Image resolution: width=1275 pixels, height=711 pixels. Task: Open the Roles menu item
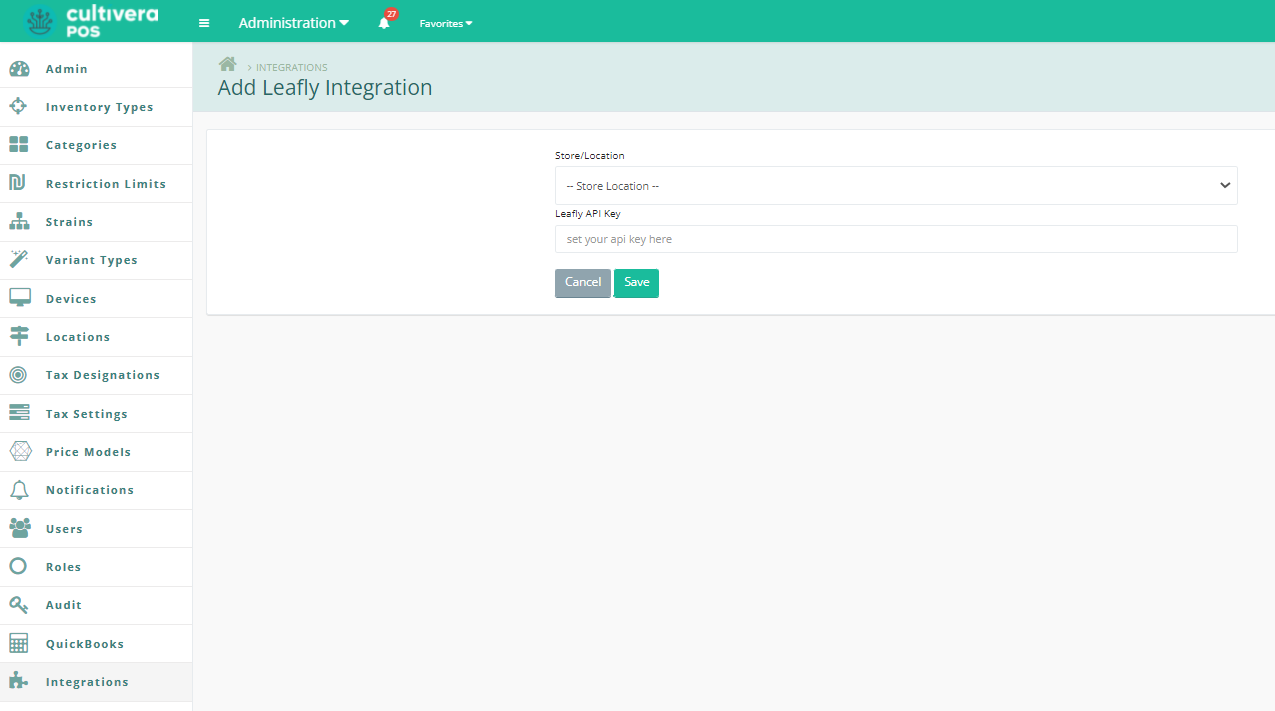(96, 567)
